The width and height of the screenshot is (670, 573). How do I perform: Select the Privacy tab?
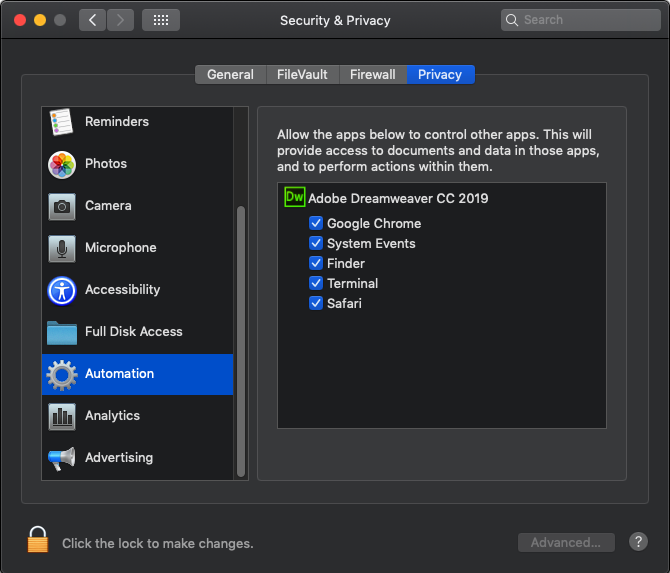(x=440, y=74)
